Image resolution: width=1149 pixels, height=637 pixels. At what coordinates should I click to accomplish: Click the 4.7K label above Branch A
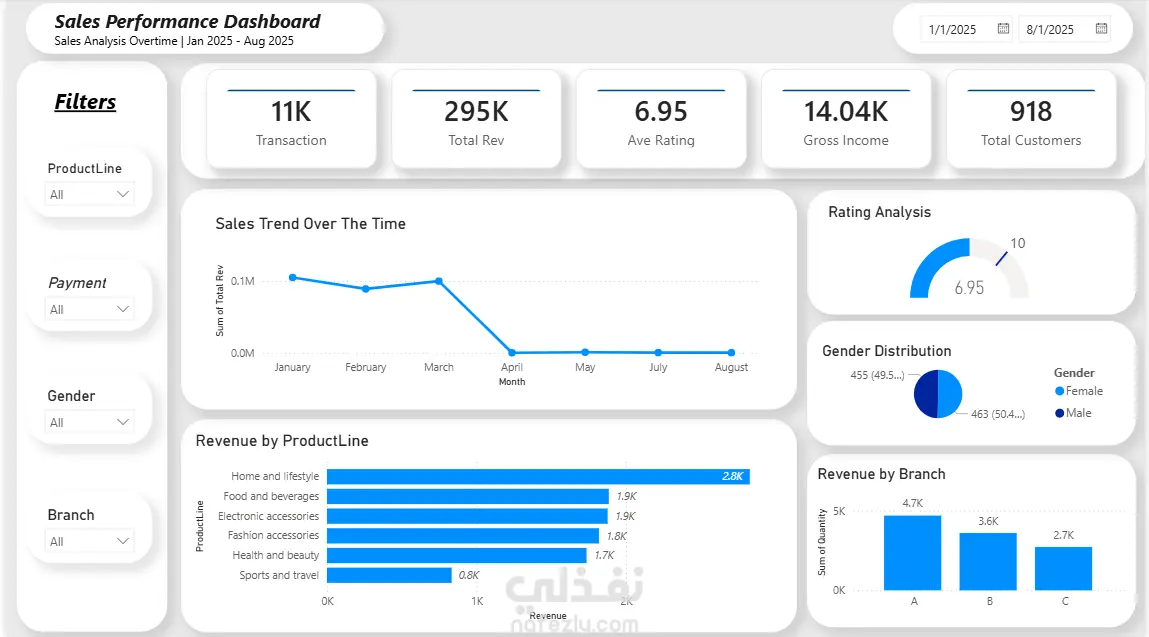[912, 504]
